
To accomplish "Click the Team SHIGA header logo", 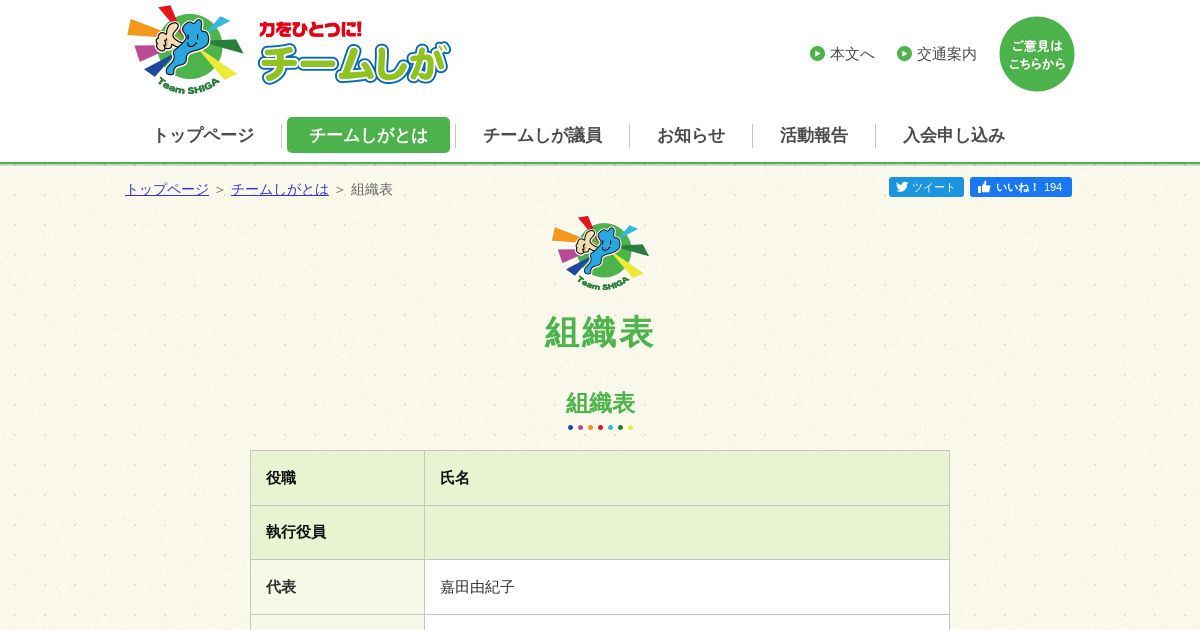I will coord(186,51).
